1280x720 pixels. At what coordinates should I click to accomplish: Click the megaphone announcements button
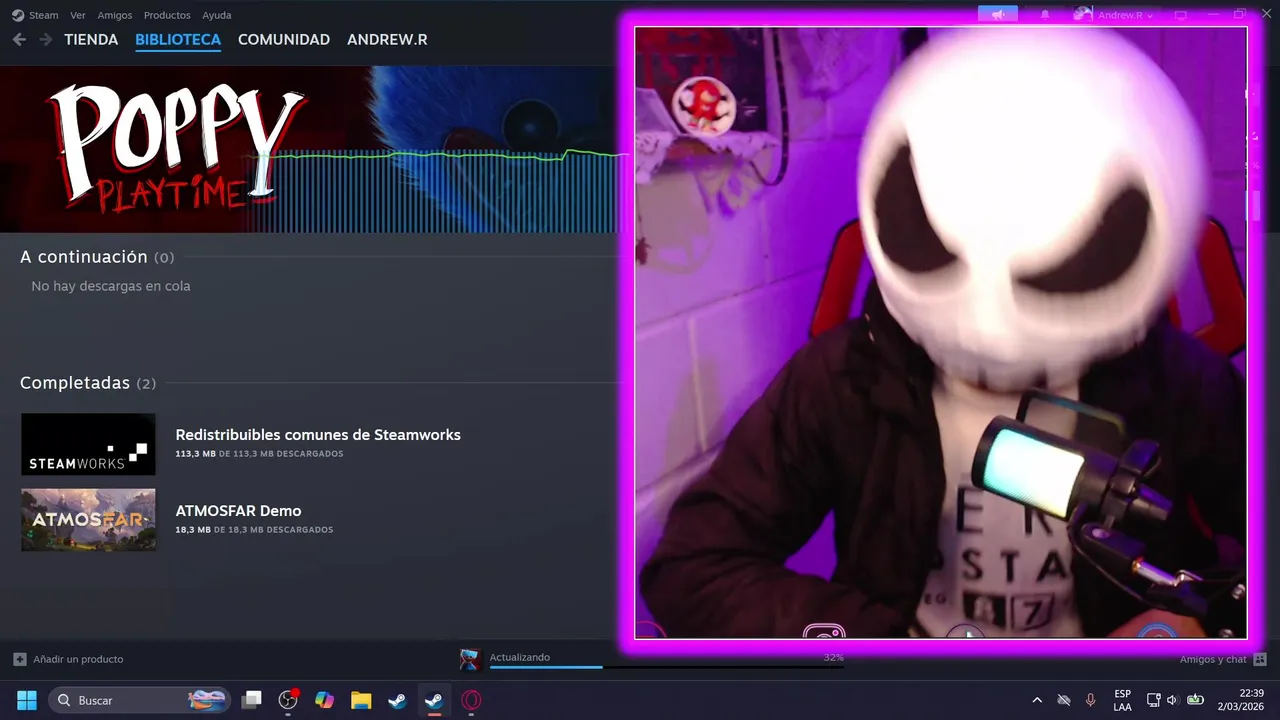[998, 14]
